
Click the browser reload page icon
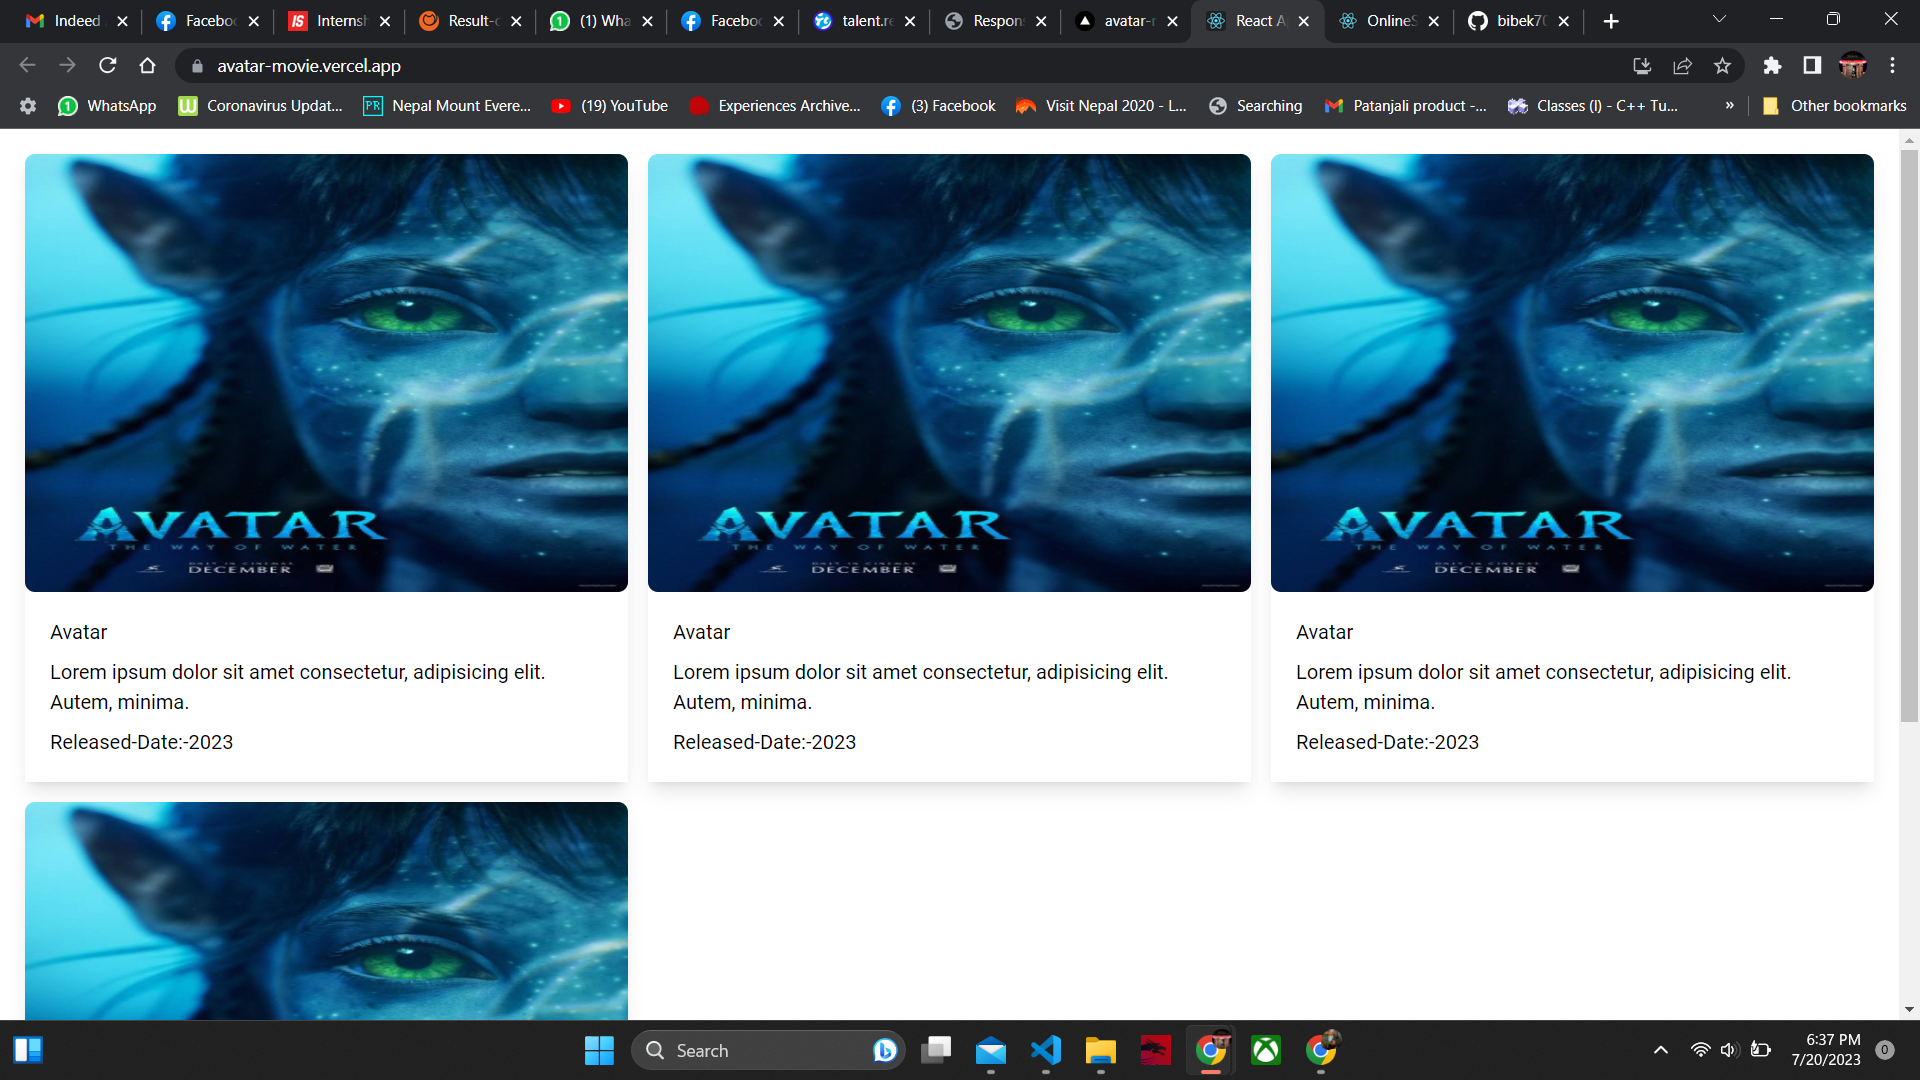(108, 66)
